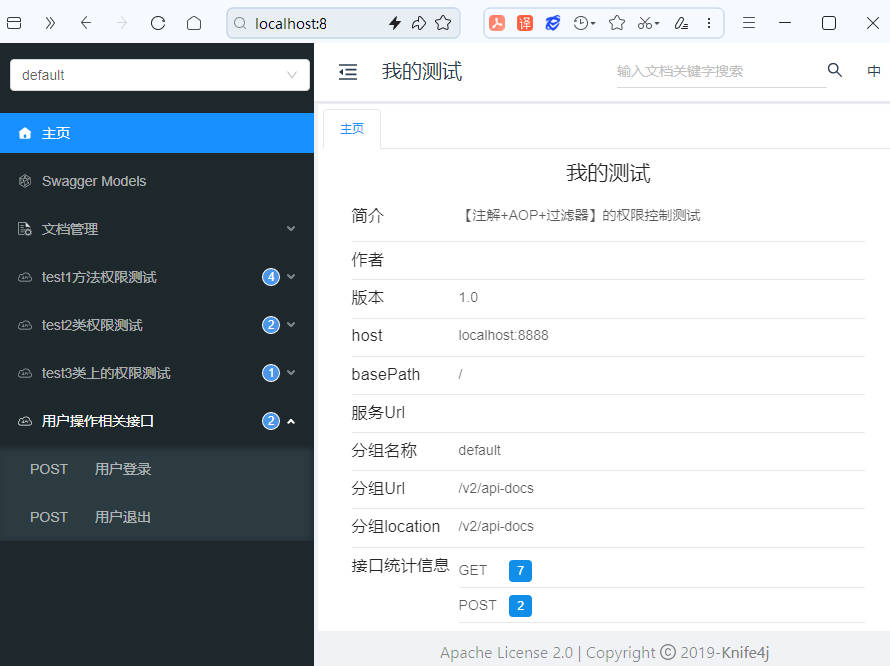This screenshot has width=890, height=666.
Task: Click the cloud icon beside test3类上的权限测试
Action: (x=25, y=373)
